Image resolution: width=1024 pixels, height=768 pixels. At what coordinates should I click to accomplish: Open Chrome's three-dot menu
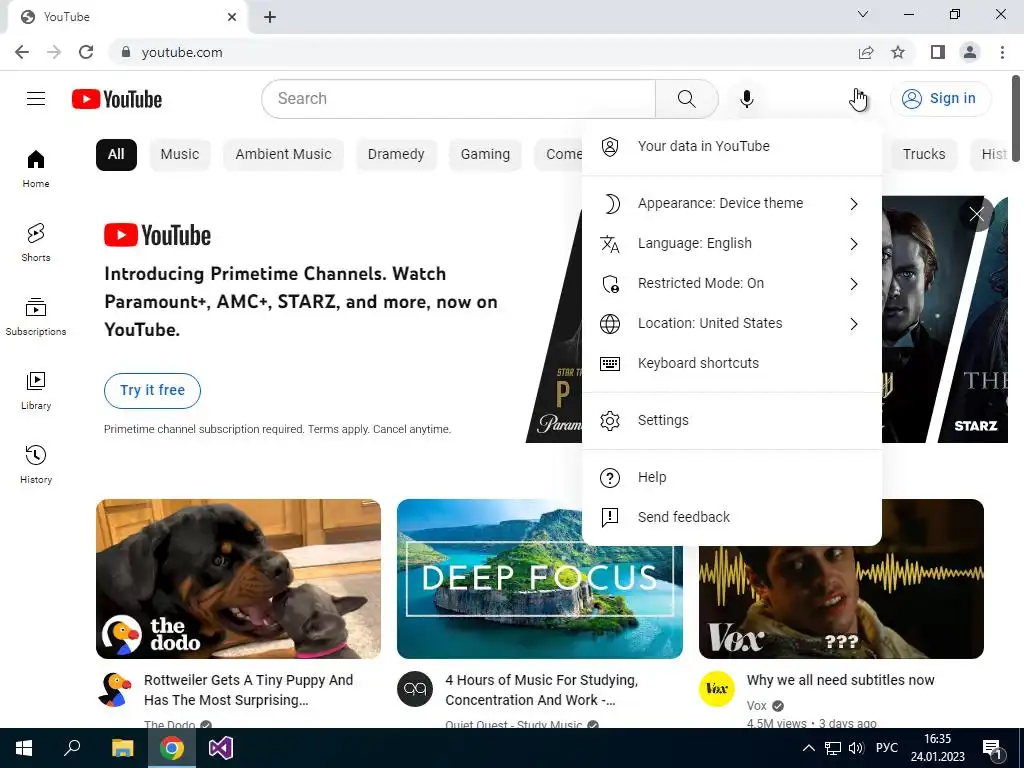[1002, 52]
